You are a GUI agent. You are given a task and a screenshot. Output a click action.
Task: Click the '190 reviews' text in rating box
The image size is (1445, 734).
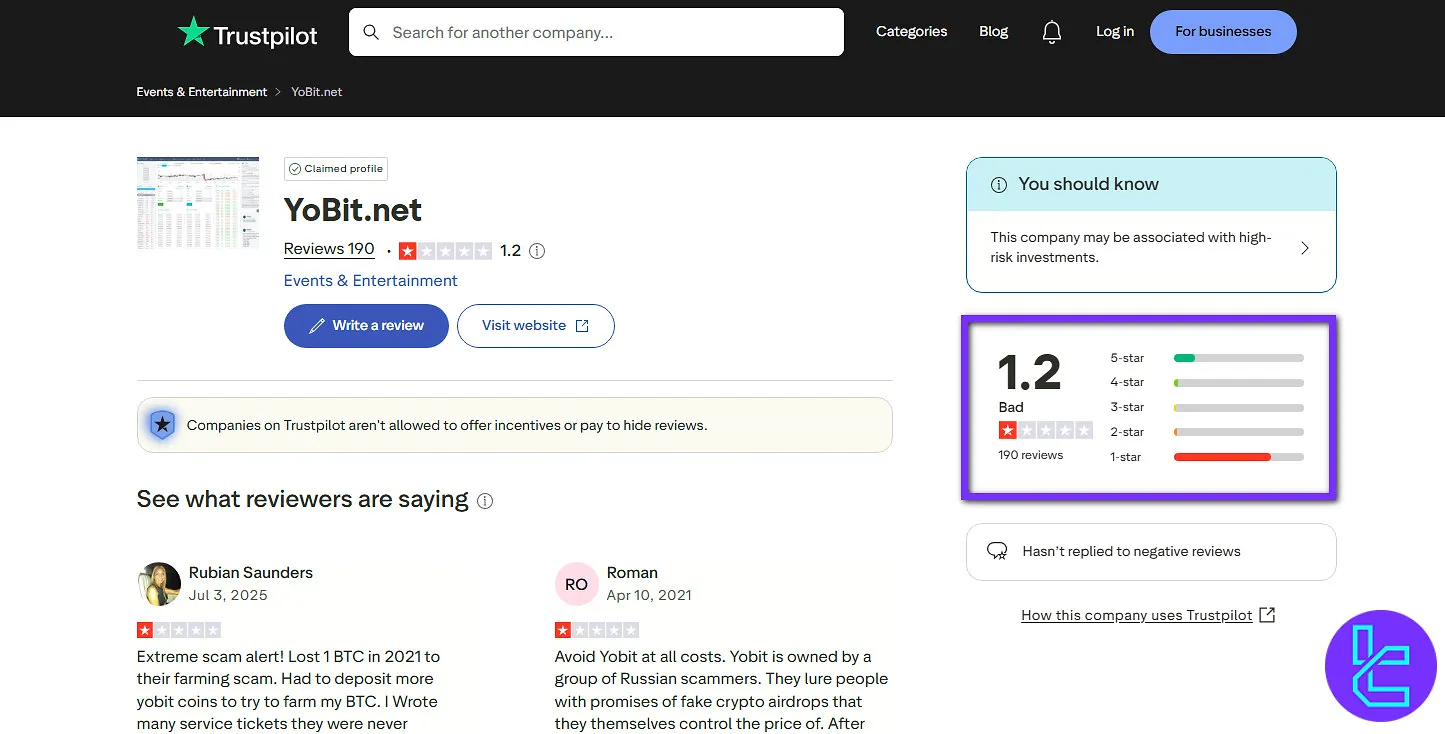[x=1030, y=455]
